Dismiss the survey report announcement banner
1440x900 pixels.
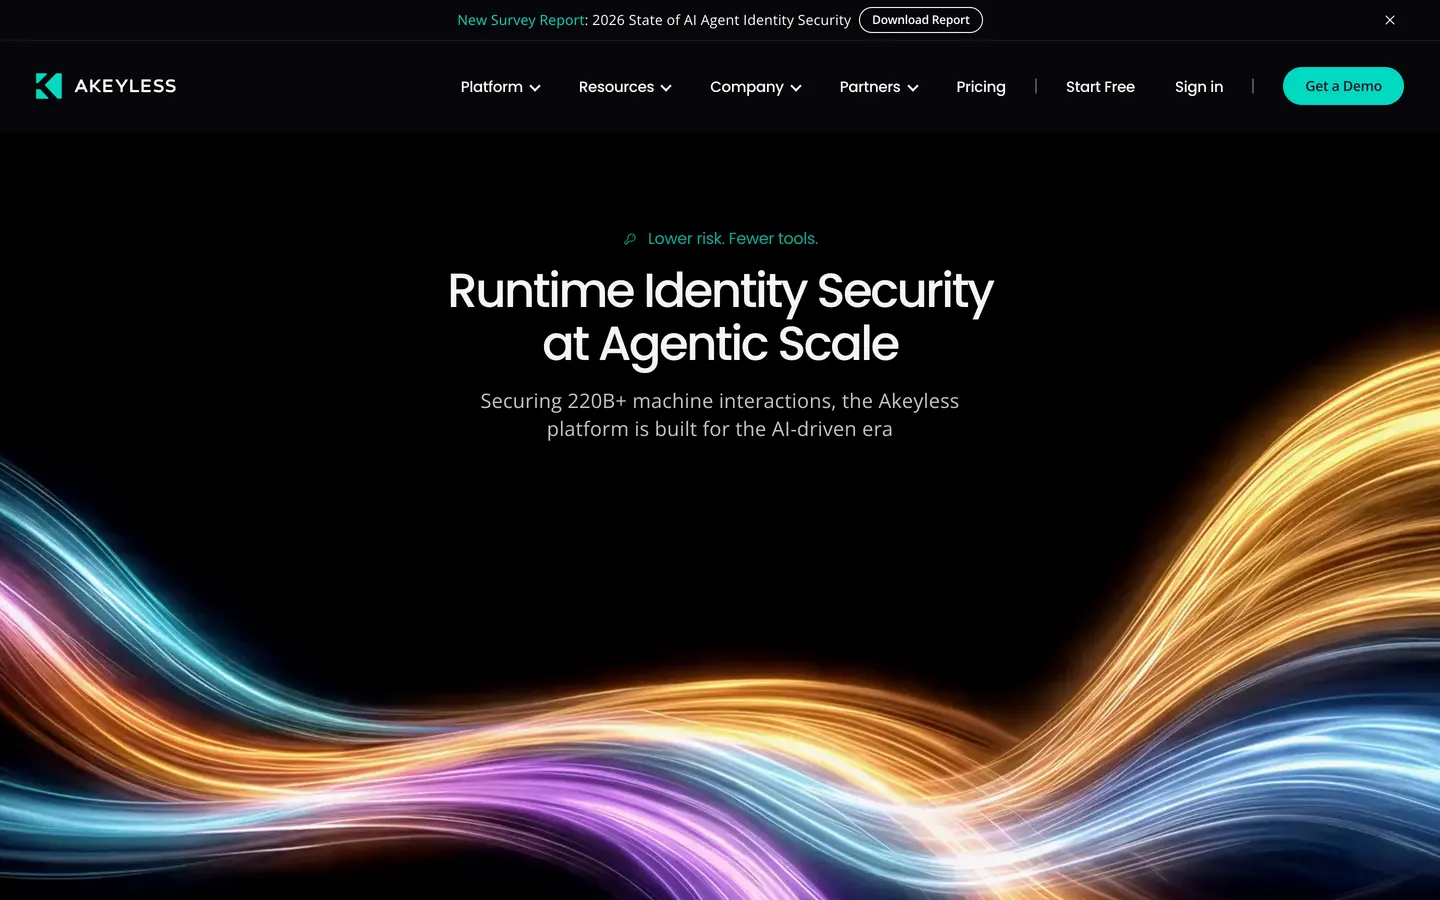click(x=1390, y=20)
